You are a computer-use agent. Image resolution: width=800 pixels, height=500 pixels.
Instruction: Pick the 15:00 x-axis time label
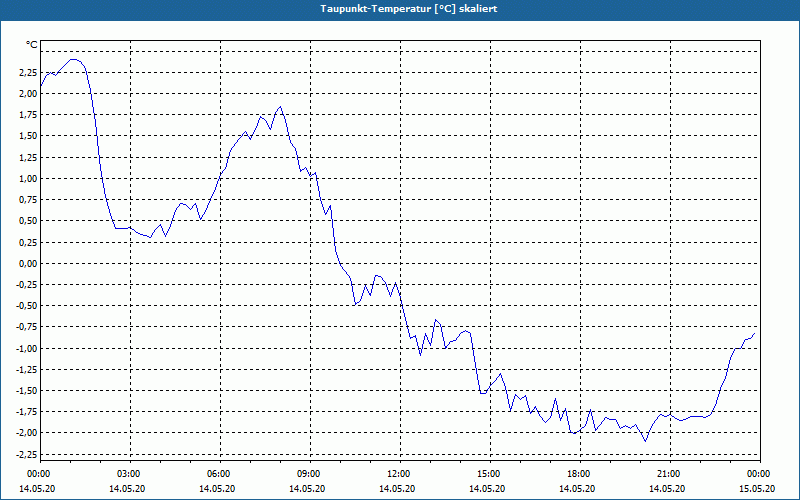point(490,474)
